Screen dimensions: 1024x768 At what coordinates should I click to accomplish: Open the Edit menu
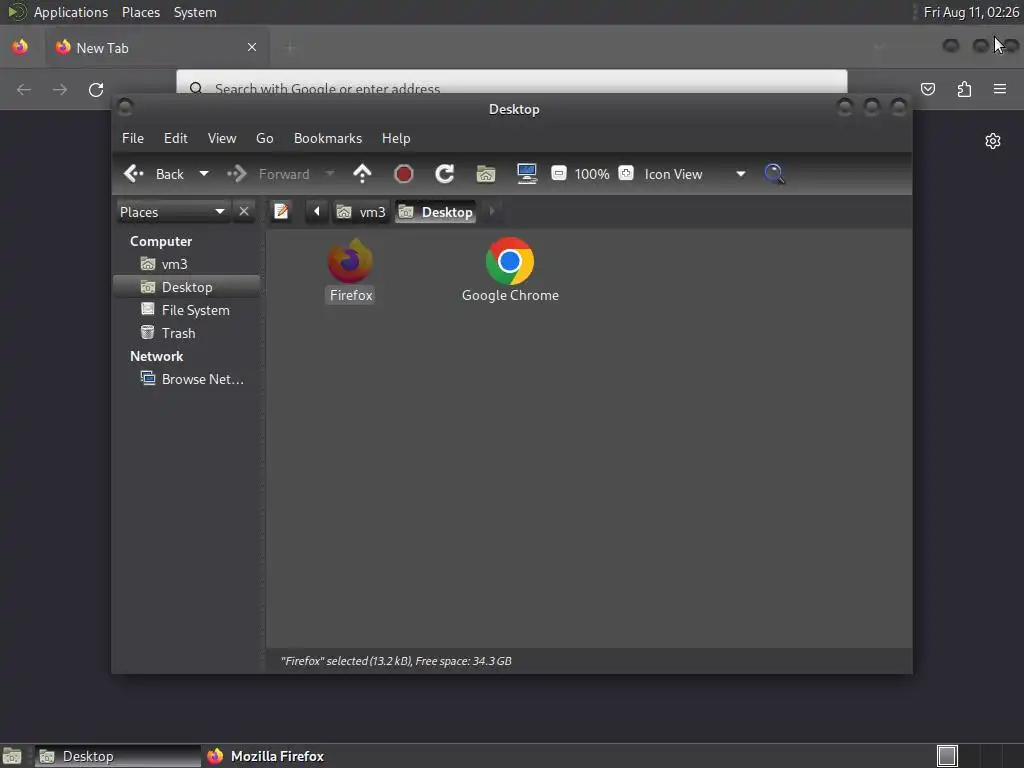click(175, 138)
